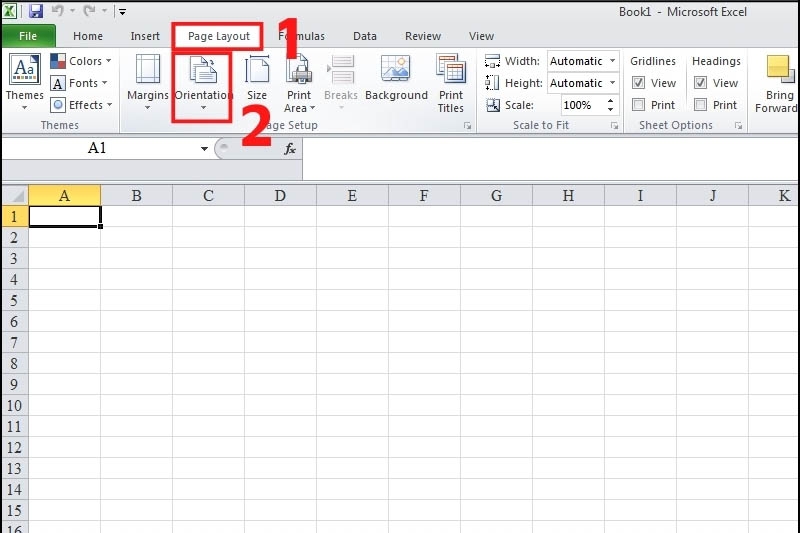Click the disabled Breaks button

click(x=341, y=82)
